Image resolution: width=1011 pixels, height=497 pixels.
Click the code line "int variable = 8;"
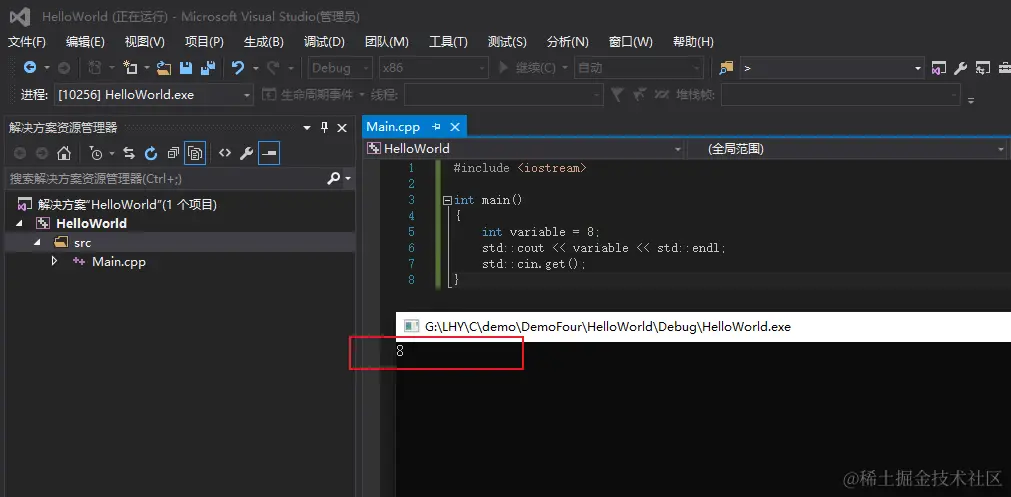point(541,232)
